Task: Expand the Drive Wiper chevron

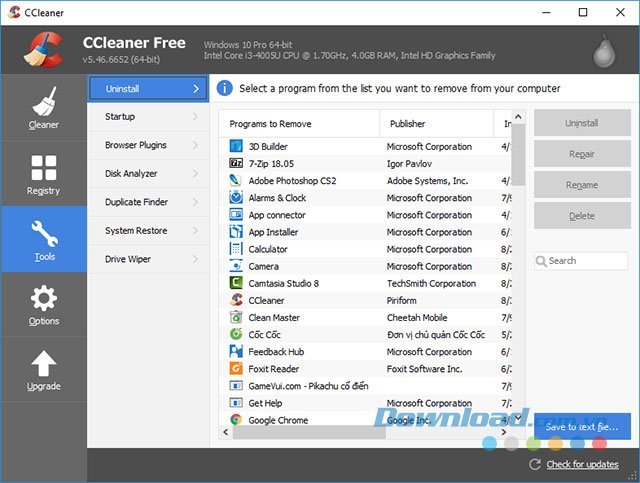Action: point(196,259)
